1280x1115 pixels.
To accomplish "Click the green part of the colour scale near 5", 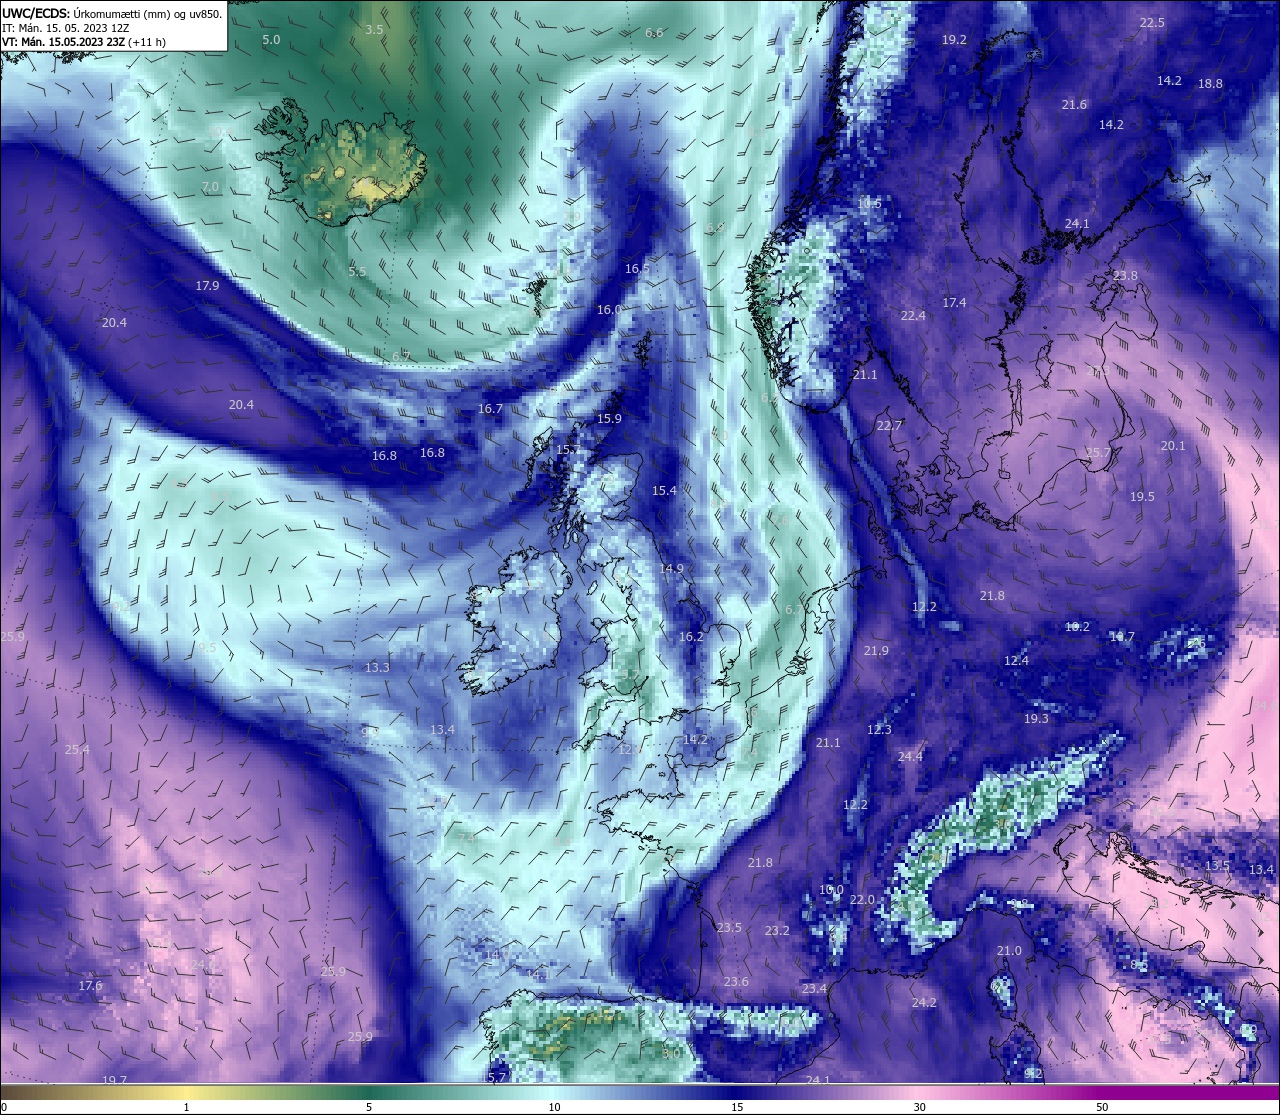I will 369,1093.
